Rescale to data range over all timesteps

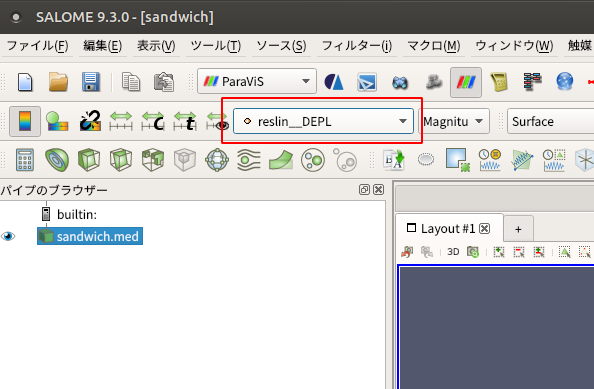tap(184, 121)
